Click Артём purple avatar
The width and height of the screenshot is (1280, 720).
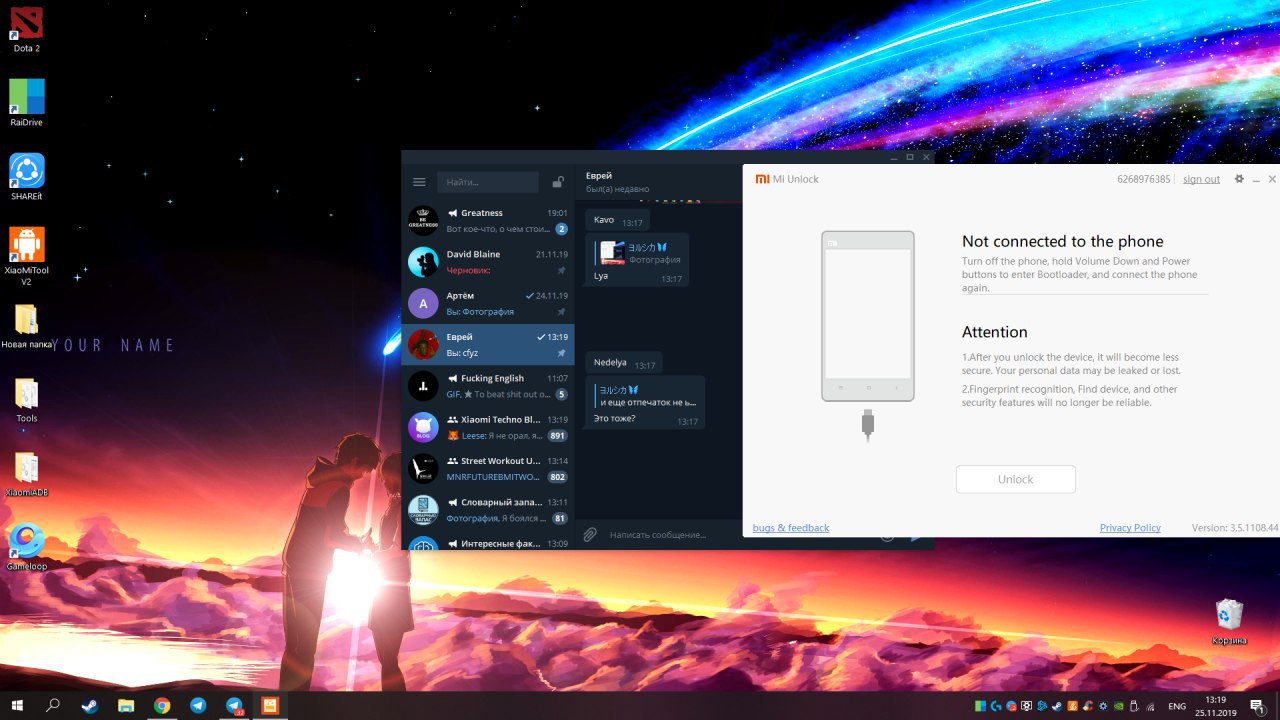(x=423, y=303)
